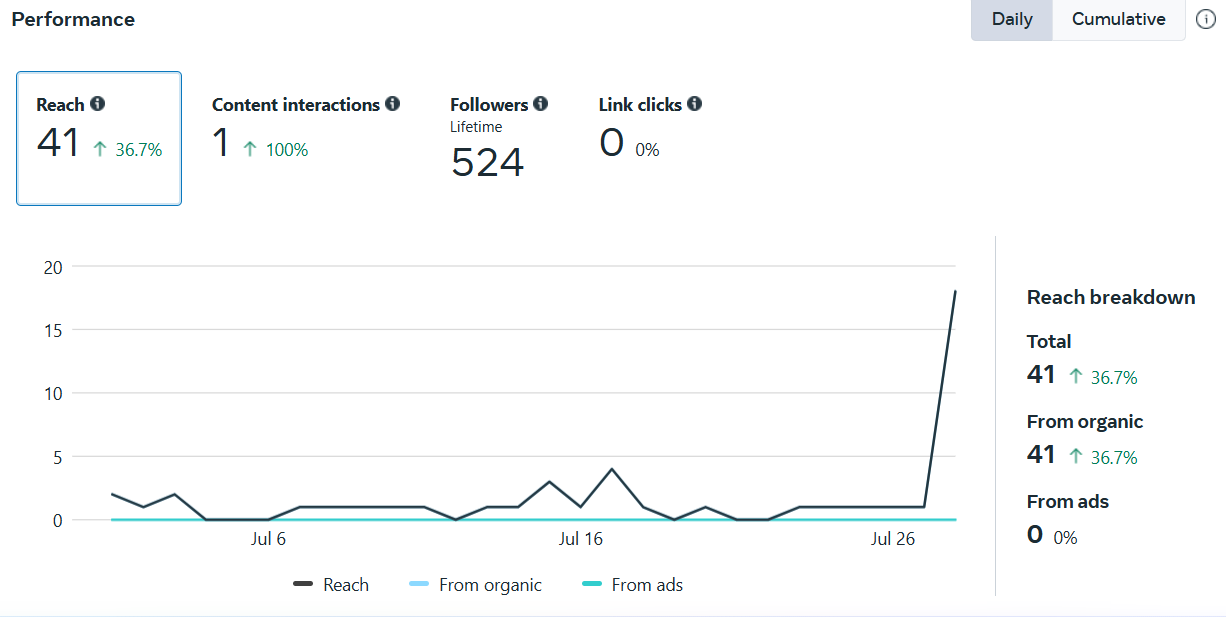The height and width of the screenshot is (617, 1226).
Task: Click the Jul 16 axis label
Action: (x=581, y=540)
